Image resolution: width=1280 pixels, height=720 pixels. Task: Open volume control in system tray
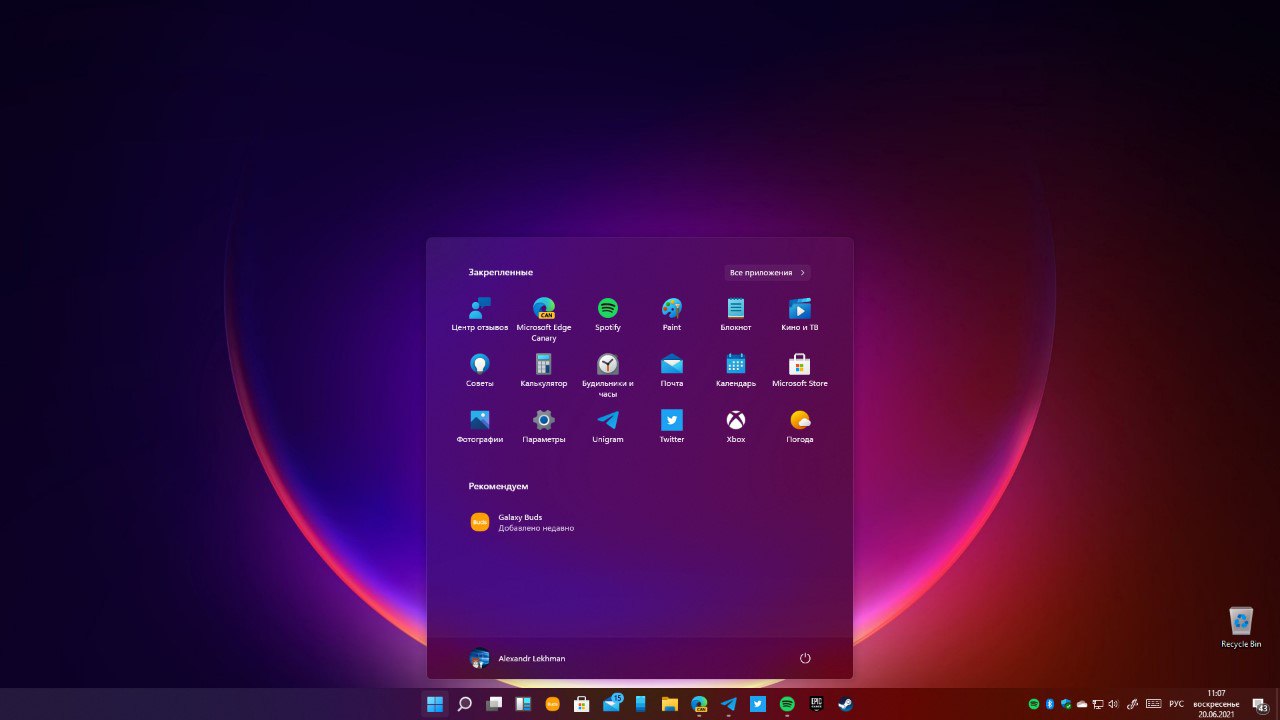(x=1113, y=704)
